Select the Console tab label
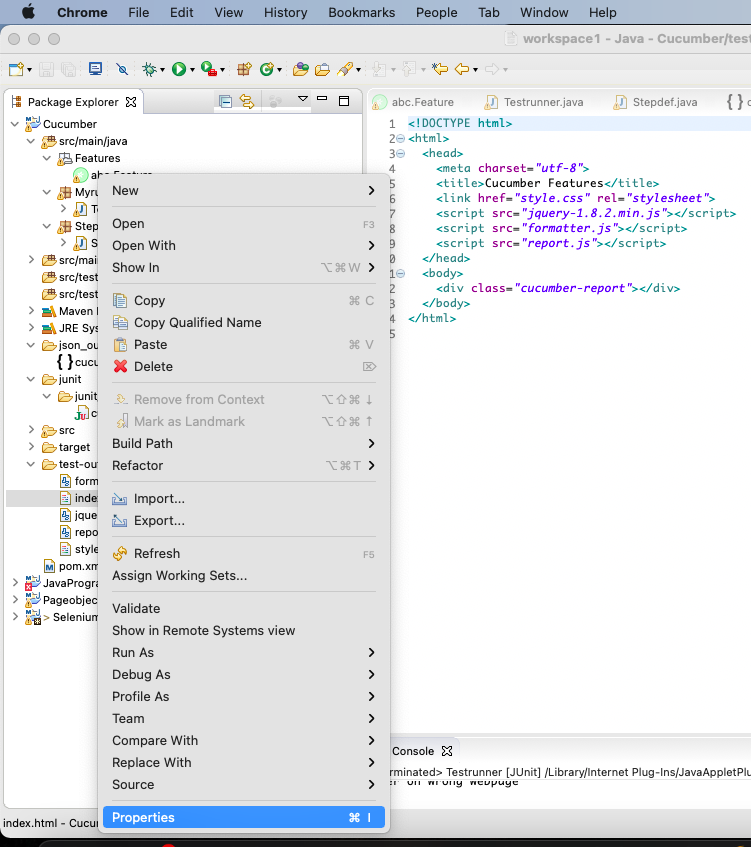Viewport: 751px width, 847px height. point(413,751)
